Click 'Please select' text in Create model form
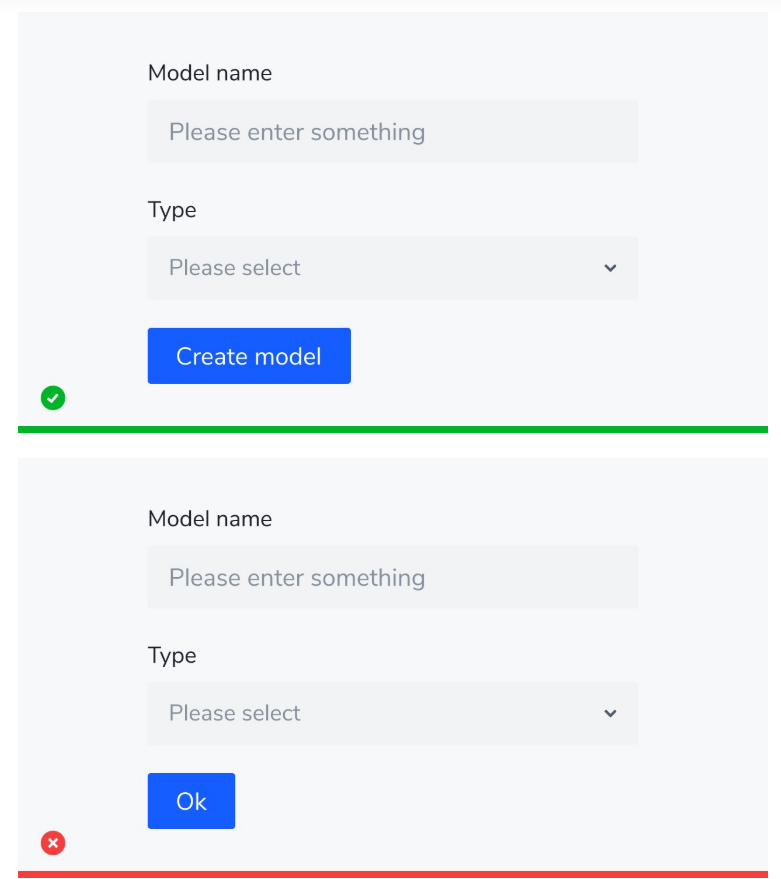 [x=235, y=268]
